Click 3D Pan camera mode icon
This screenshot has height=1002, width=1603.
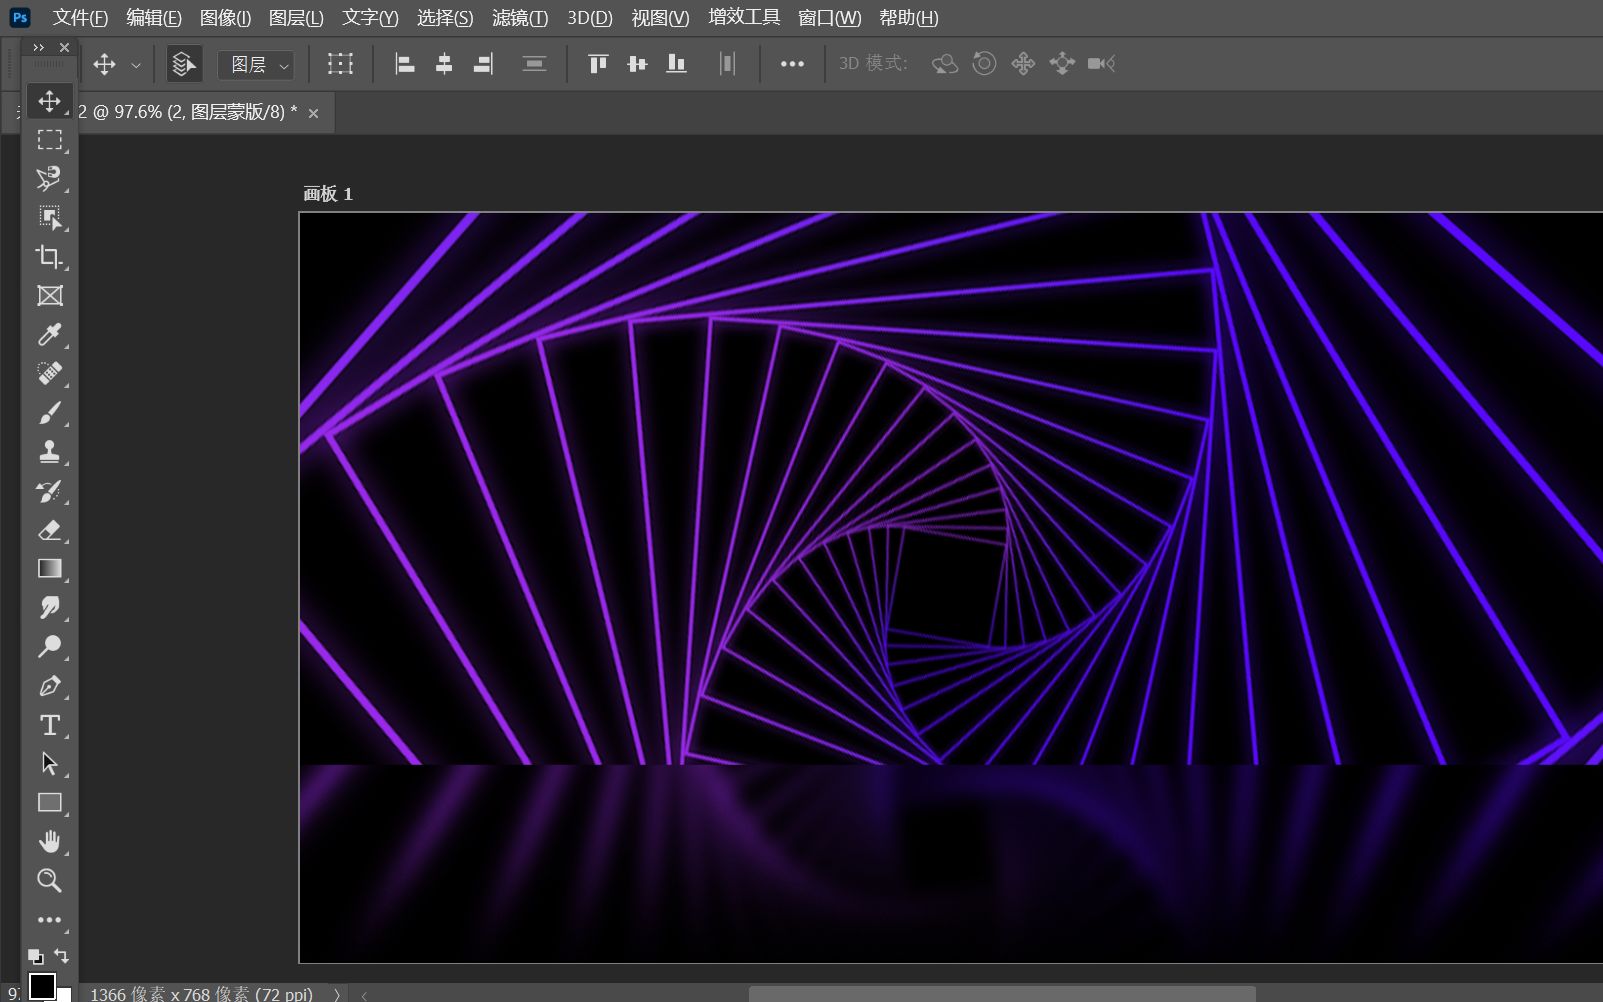1023,64
